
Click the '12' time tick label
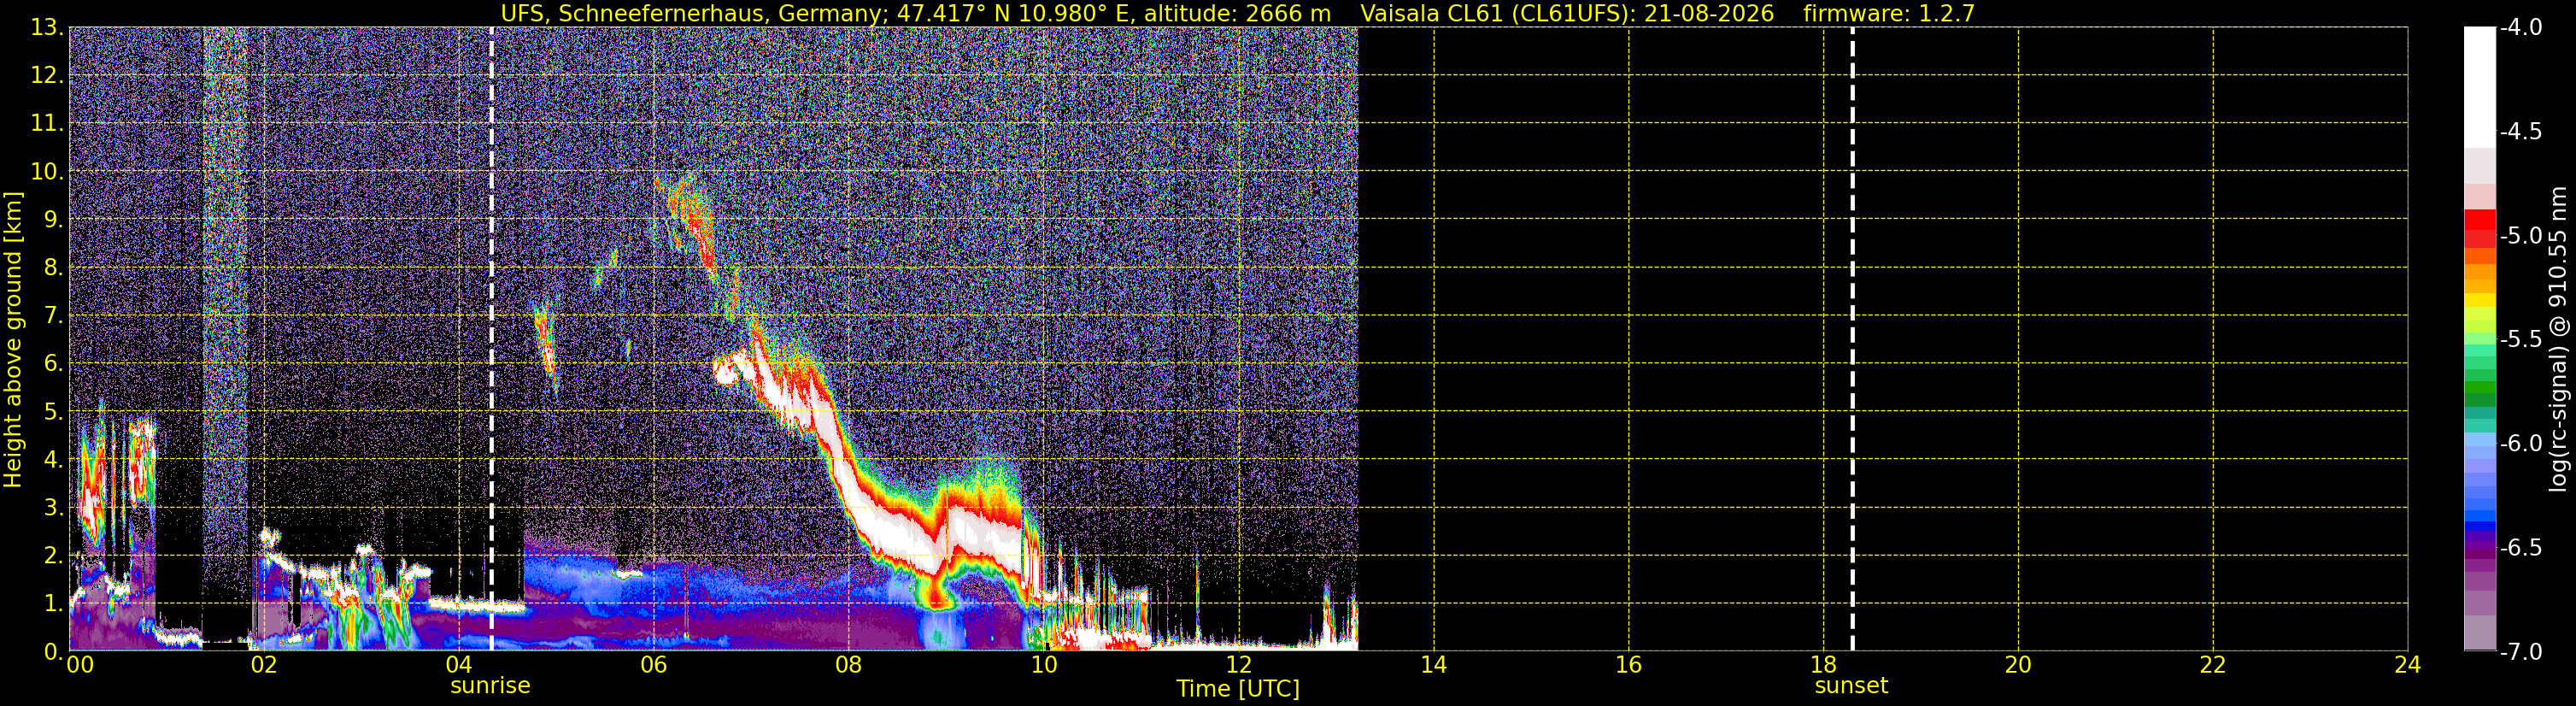pyautogui.click(x=1238, y=666)
